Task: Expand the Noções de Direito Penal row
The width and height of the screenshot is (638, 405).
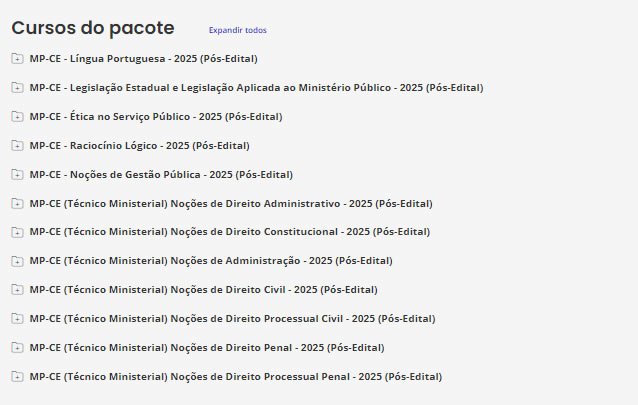Action: point(207,347)
